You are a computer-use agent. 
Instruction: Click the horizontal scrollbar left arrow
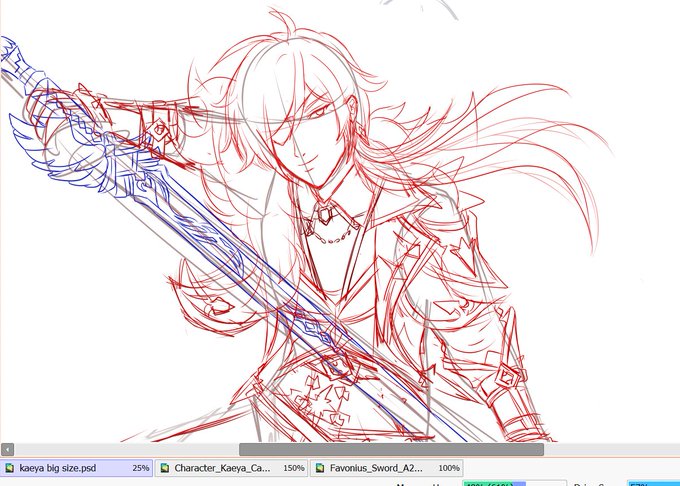click(x=7, y=450)
